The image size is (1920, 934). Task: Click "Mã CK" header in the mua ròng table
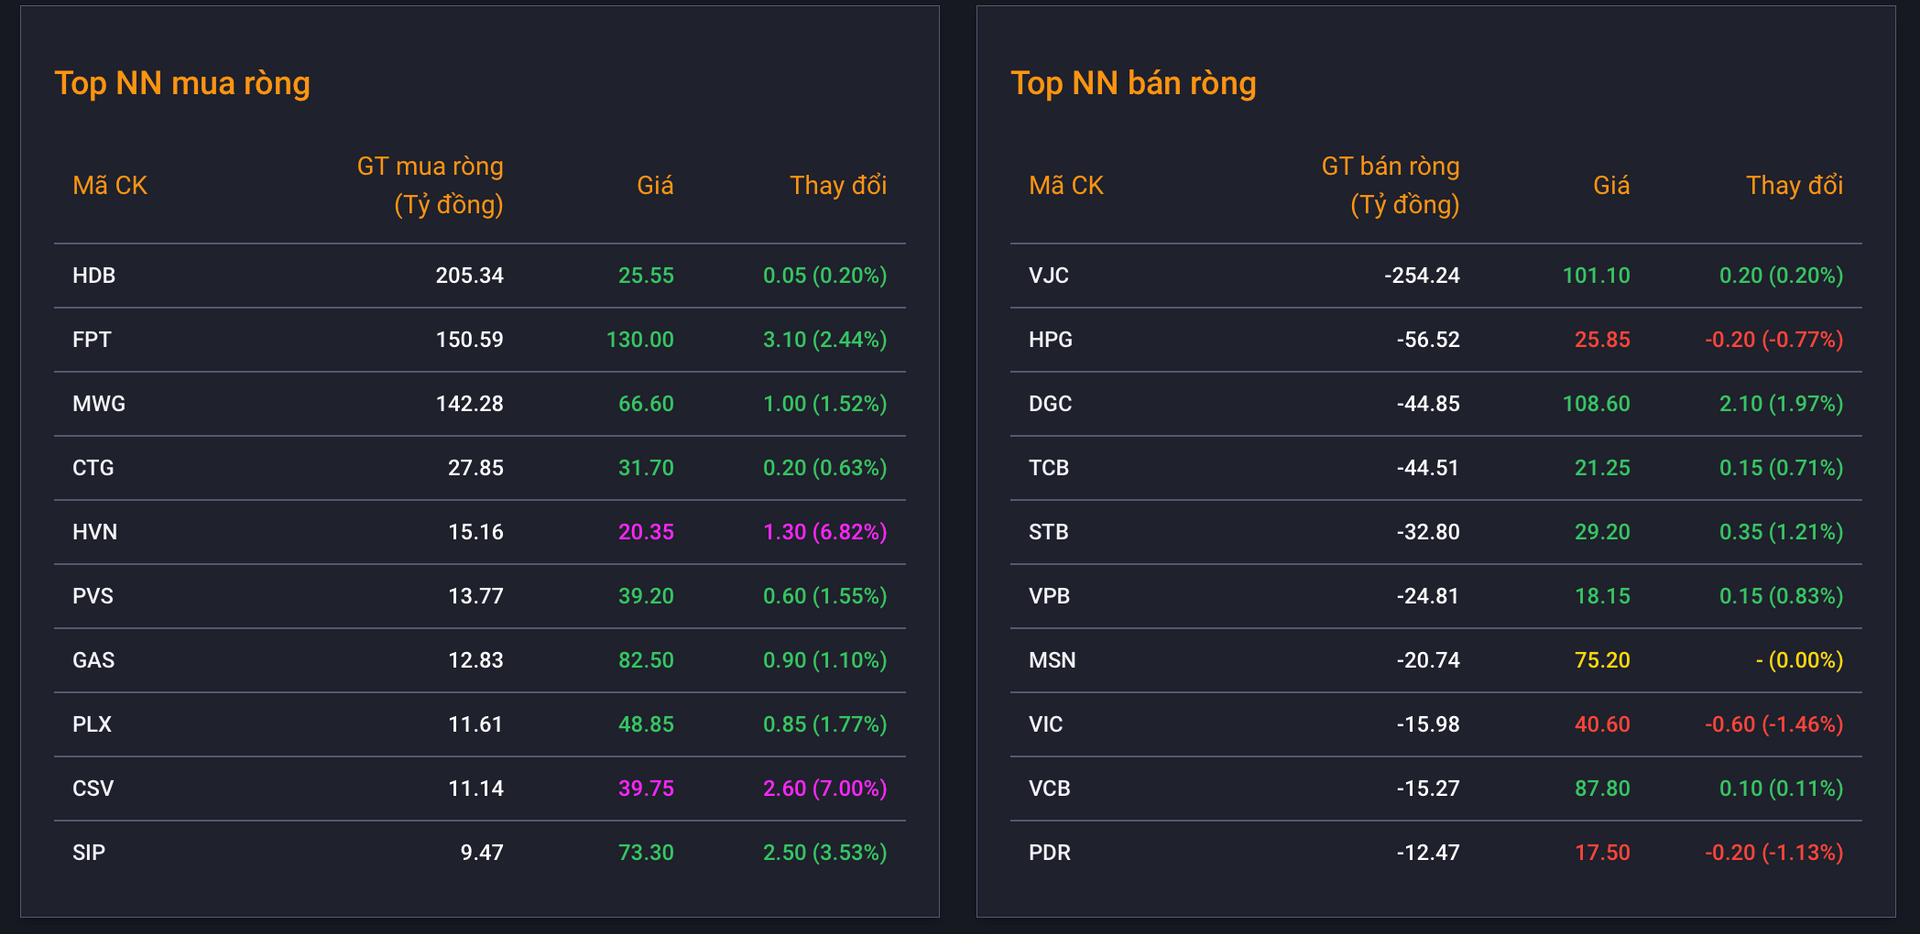tap(110, 185)
